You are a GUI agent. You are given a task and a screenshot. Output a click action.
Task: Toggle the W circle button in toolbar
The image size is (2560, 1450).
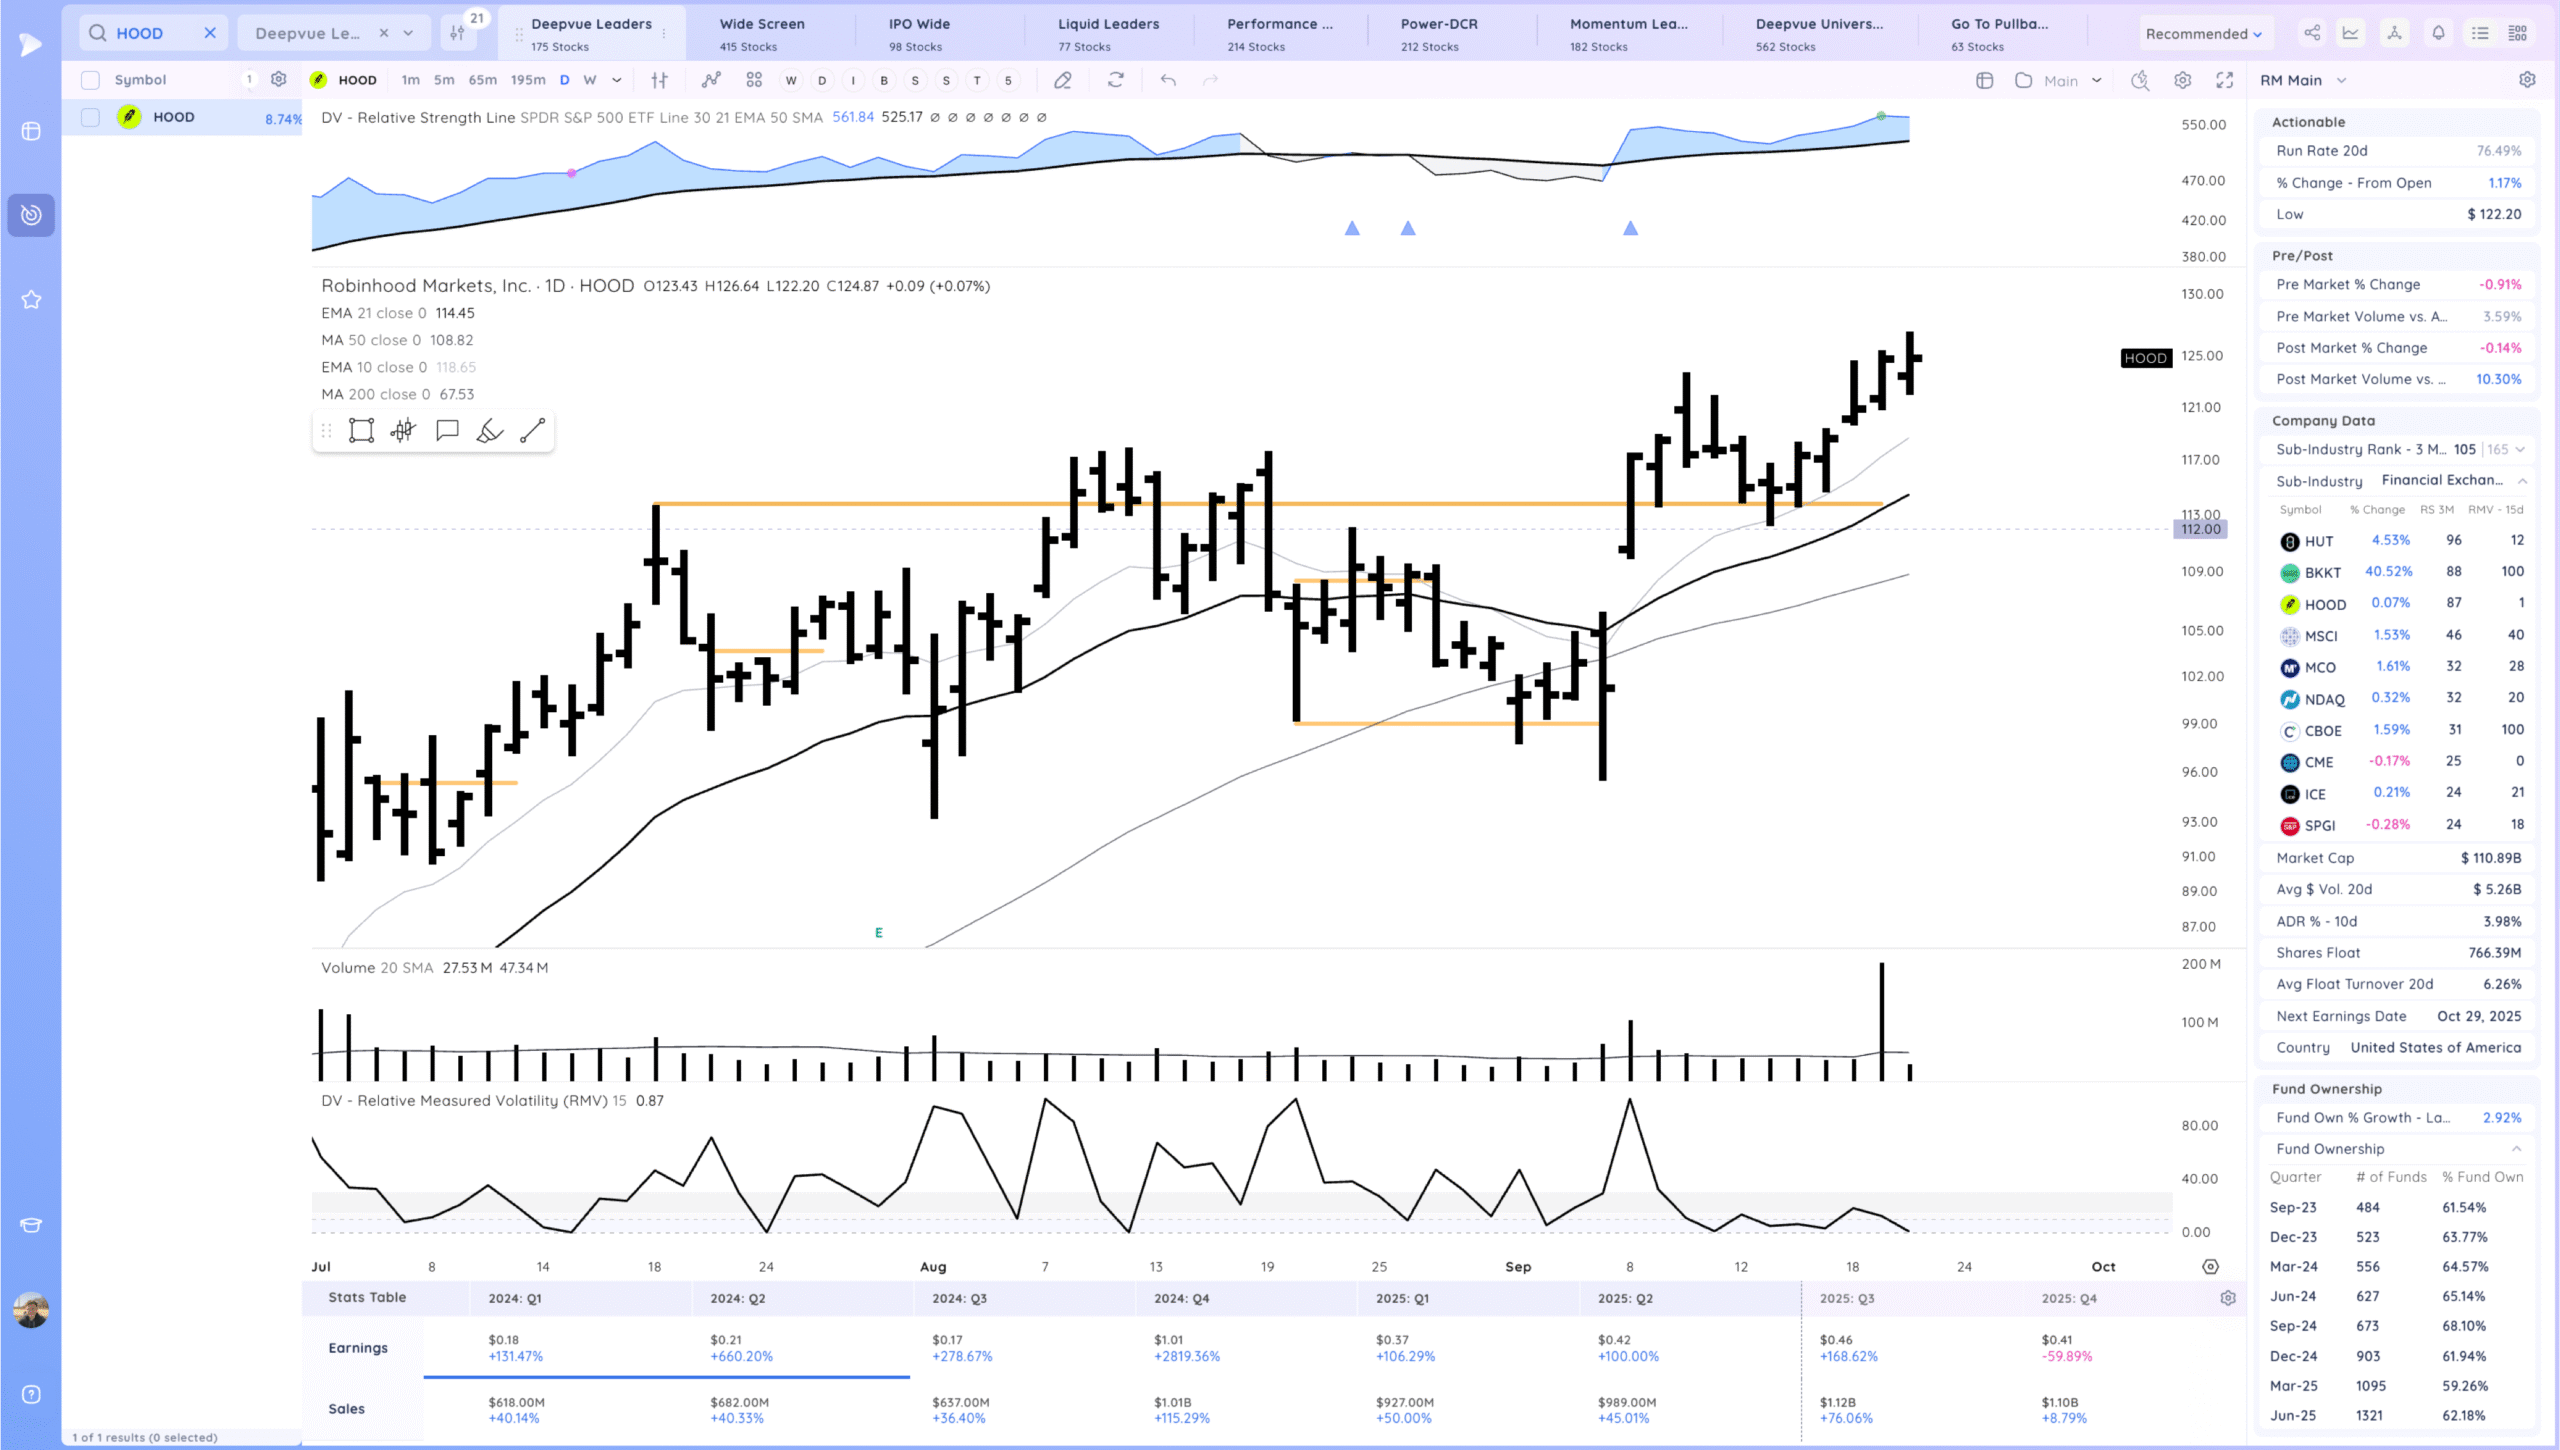click(791, 80)
